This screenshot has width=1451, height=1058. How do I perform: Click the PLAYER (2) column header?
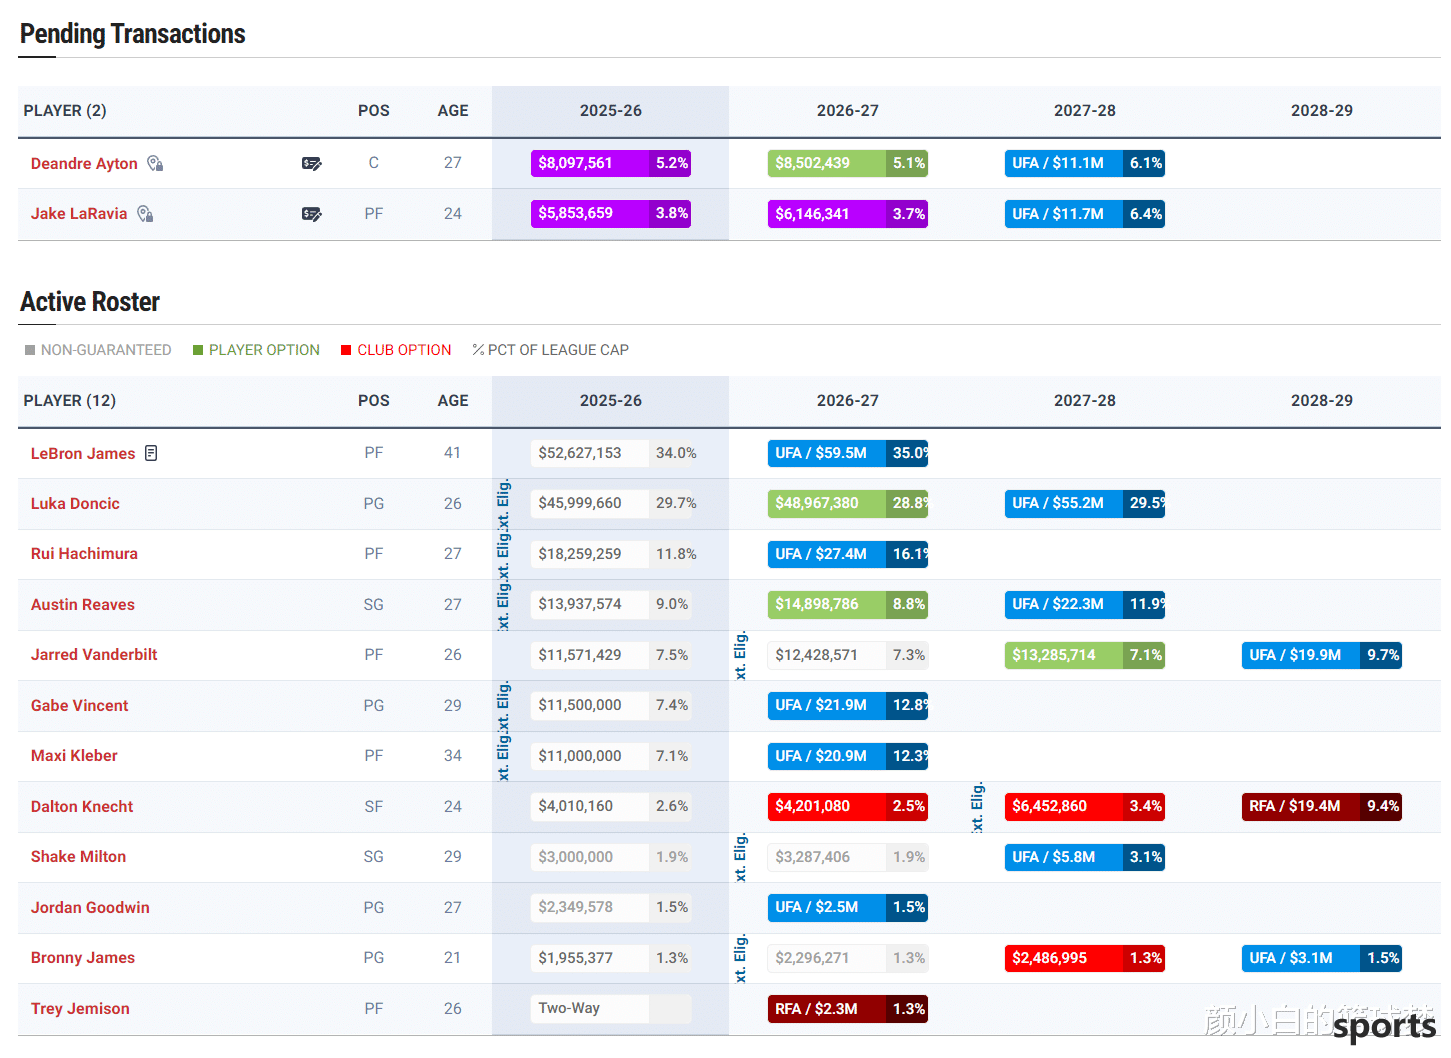tap(65, 110)
